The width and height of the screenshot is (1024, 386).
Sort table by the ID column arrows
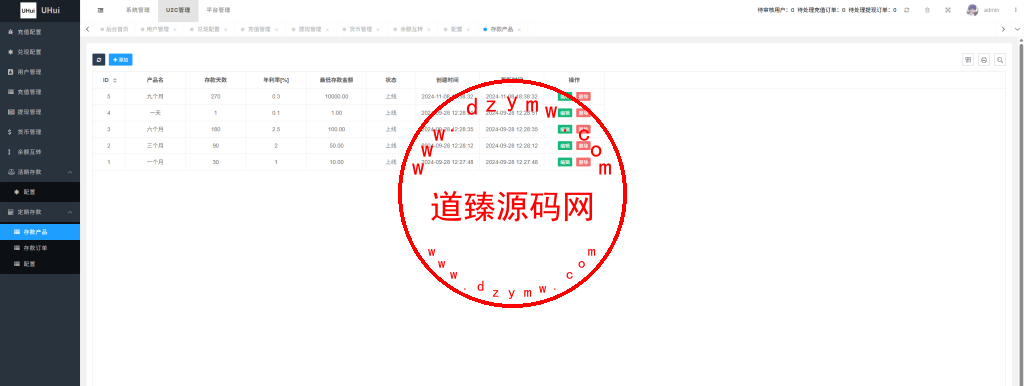coord(115,80)
